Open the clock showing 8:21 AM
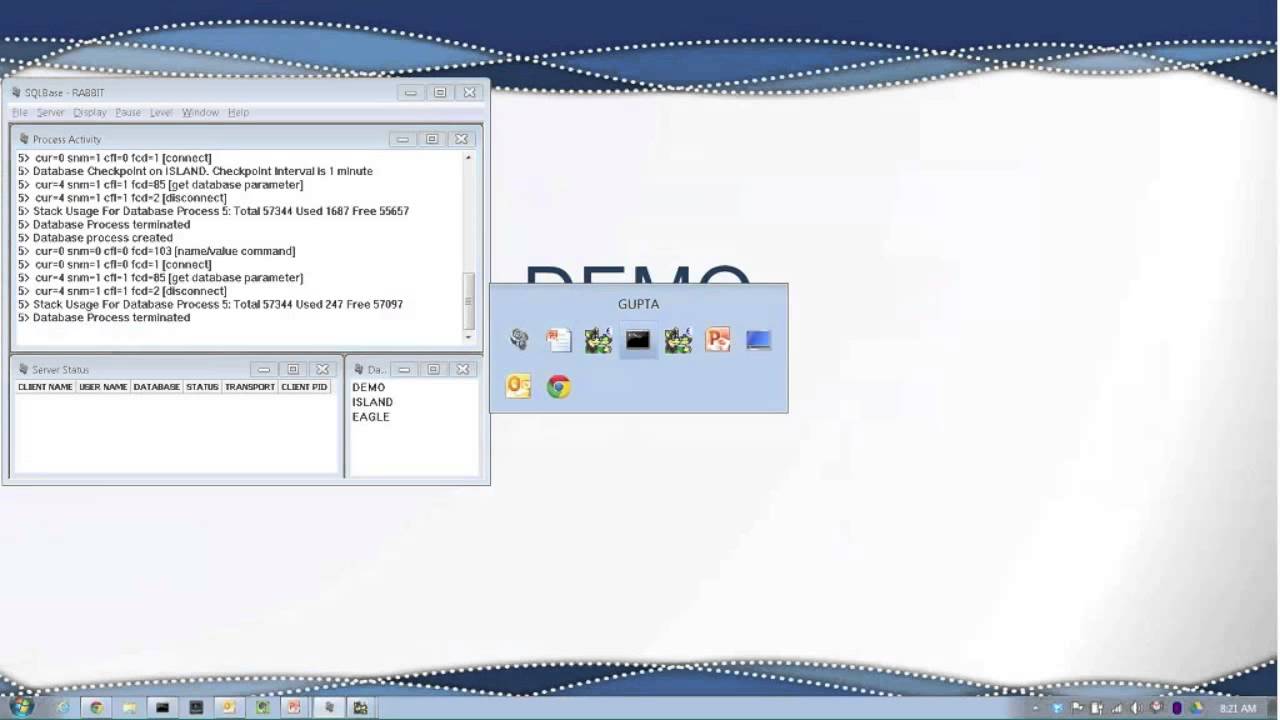This screenshot has width=1280, height=720. click(x=1238, y=708)
